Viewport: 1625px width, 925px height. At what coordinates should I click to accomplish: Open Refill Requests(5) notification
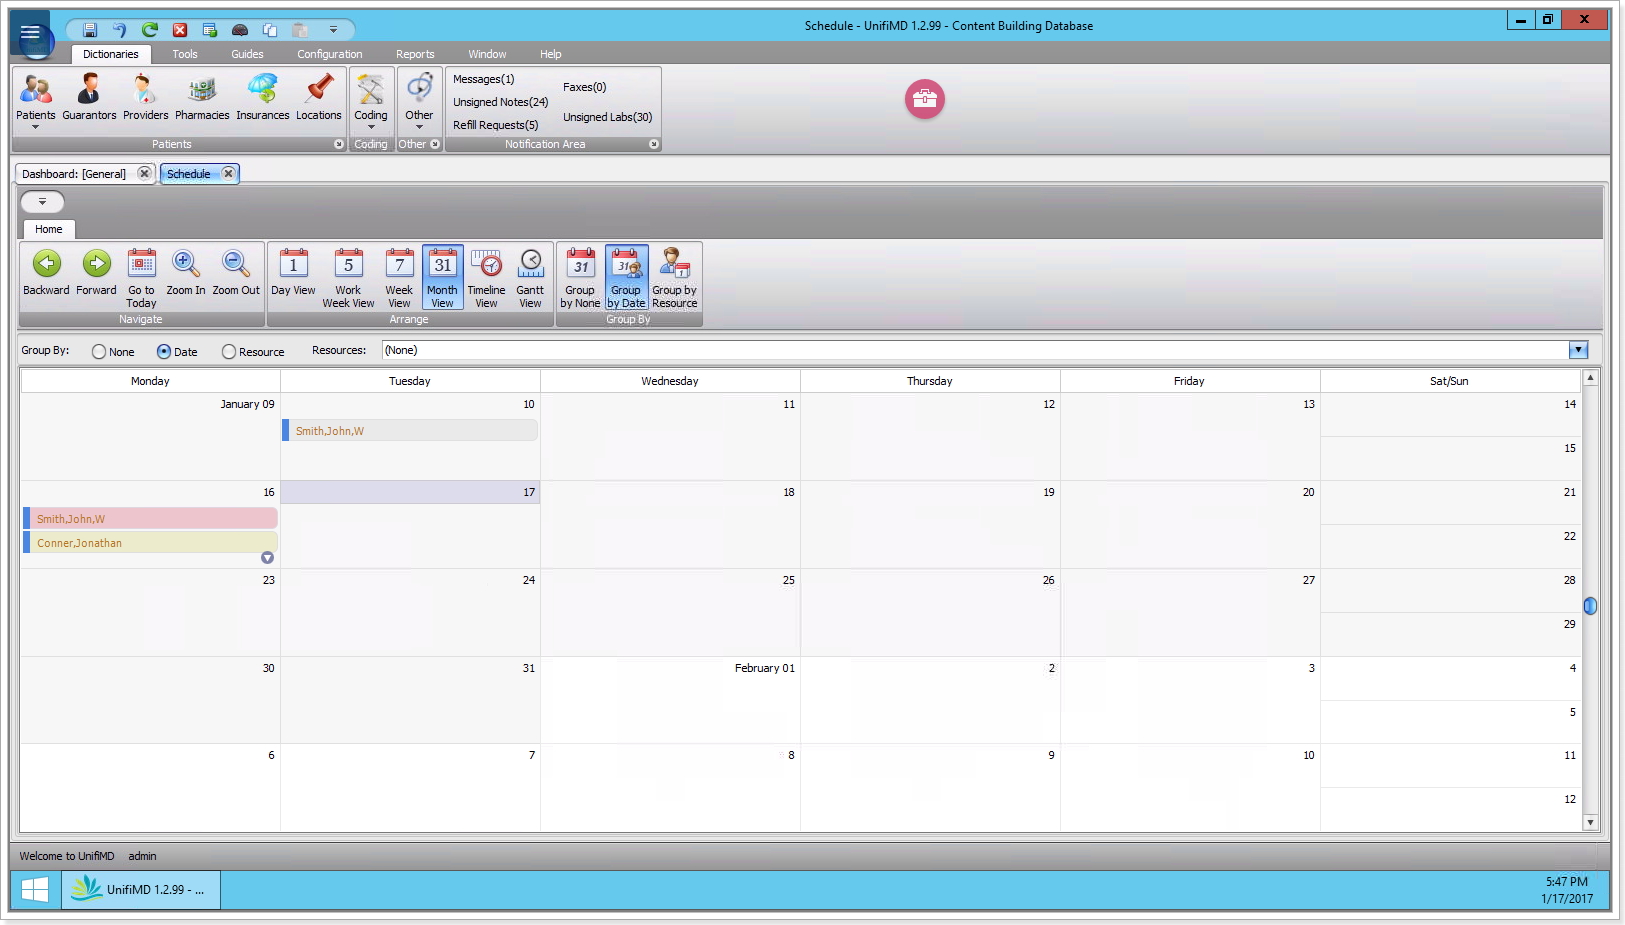click(495, 125)
